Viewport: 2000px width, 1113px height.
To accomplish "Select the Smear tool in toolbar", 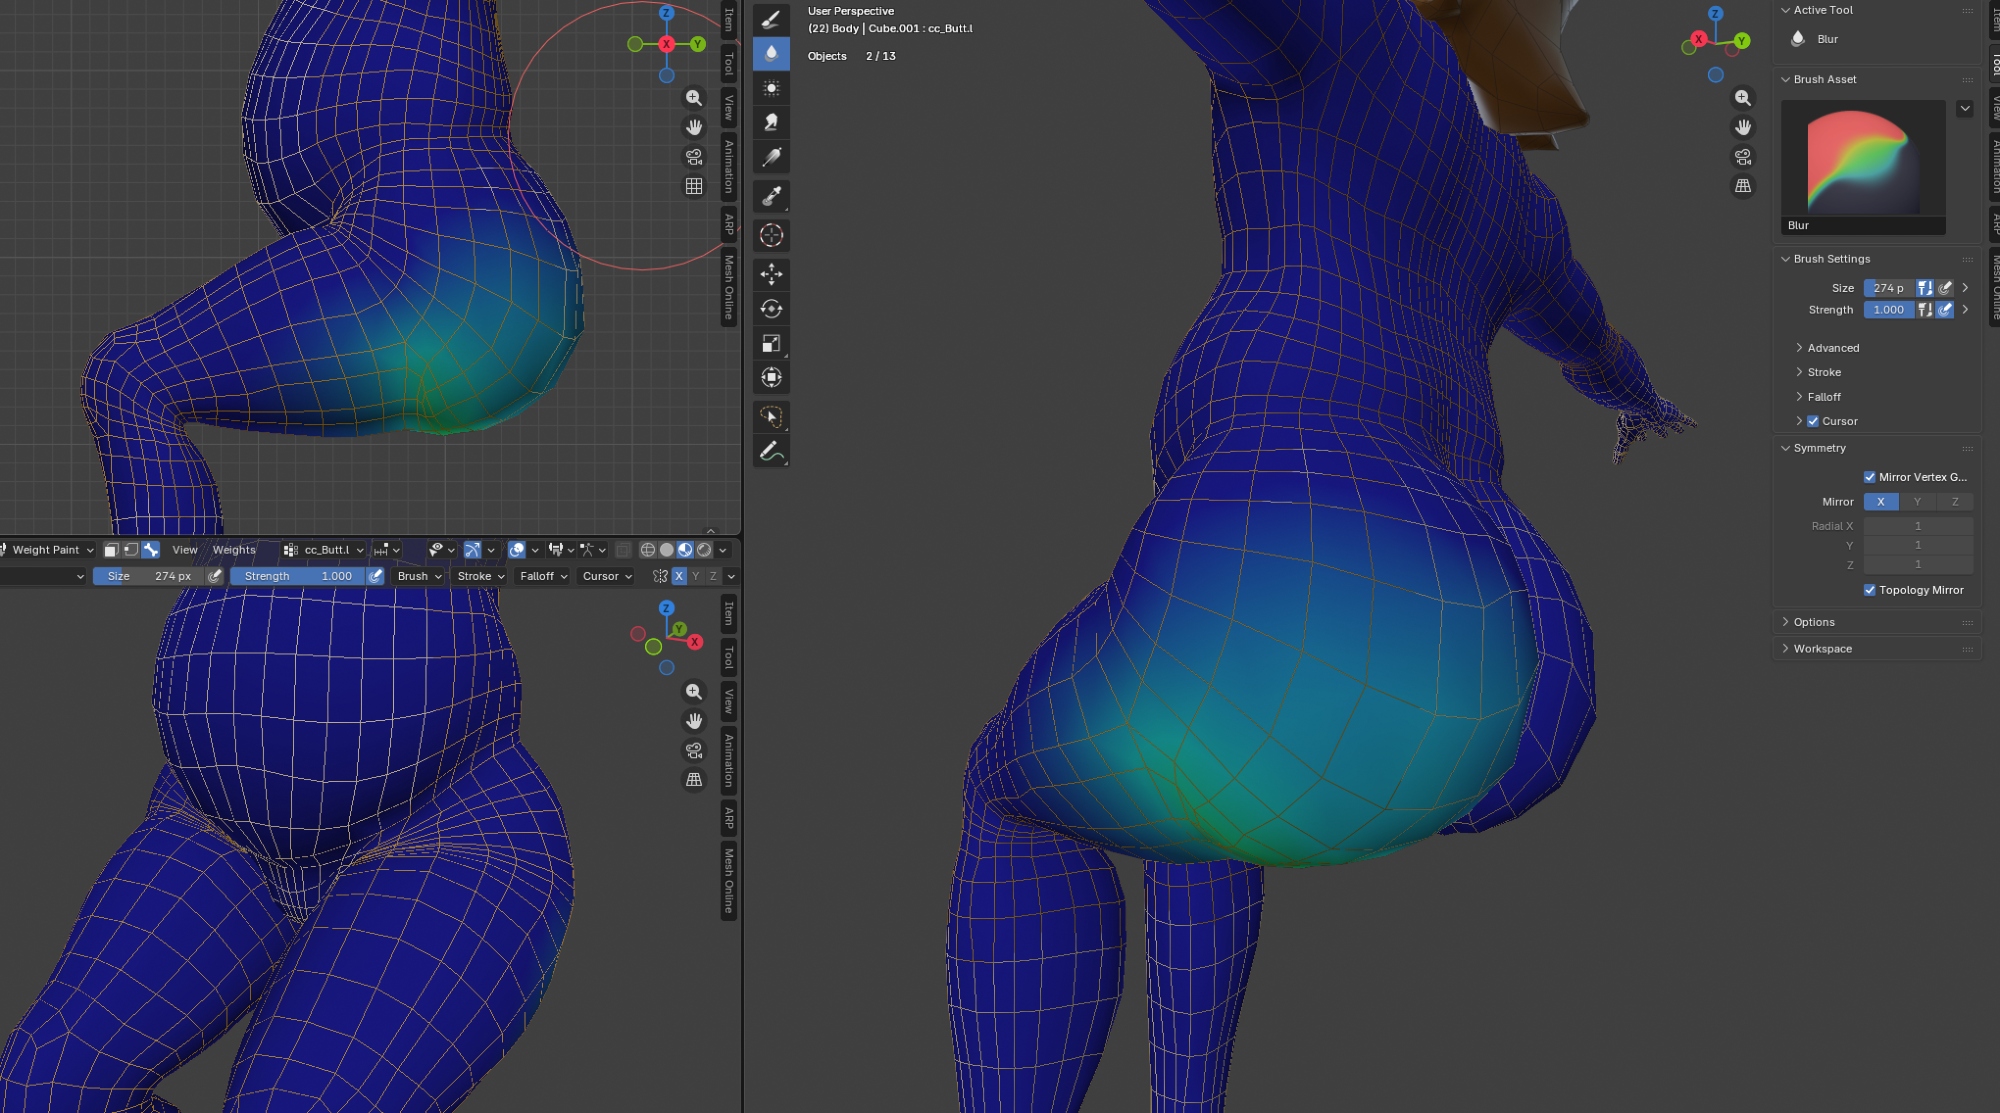I will point(771,122).
